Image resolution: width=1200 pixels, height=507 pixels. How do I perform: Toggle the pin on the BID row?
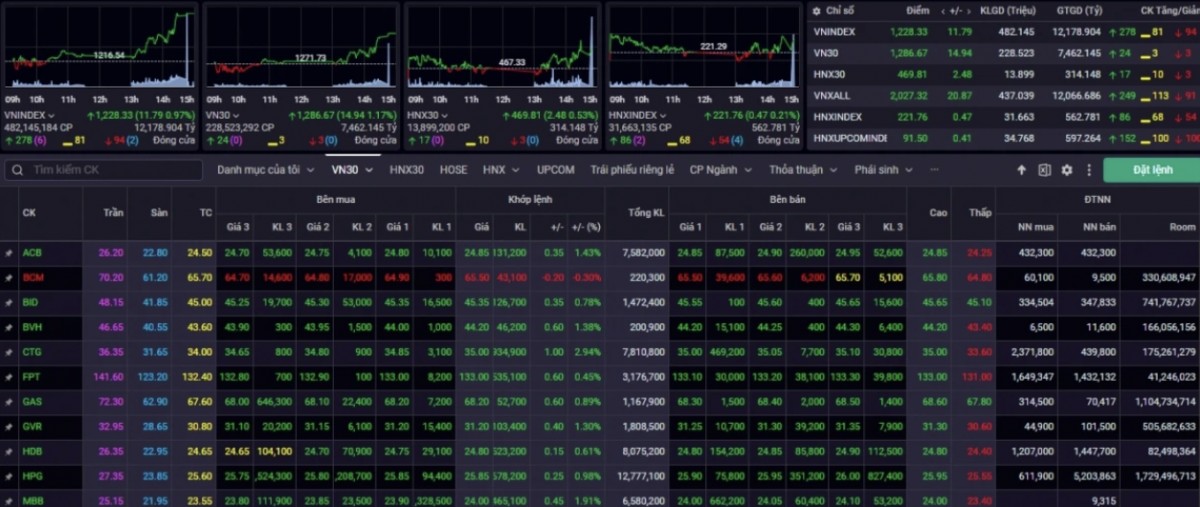tap(9, 302)
